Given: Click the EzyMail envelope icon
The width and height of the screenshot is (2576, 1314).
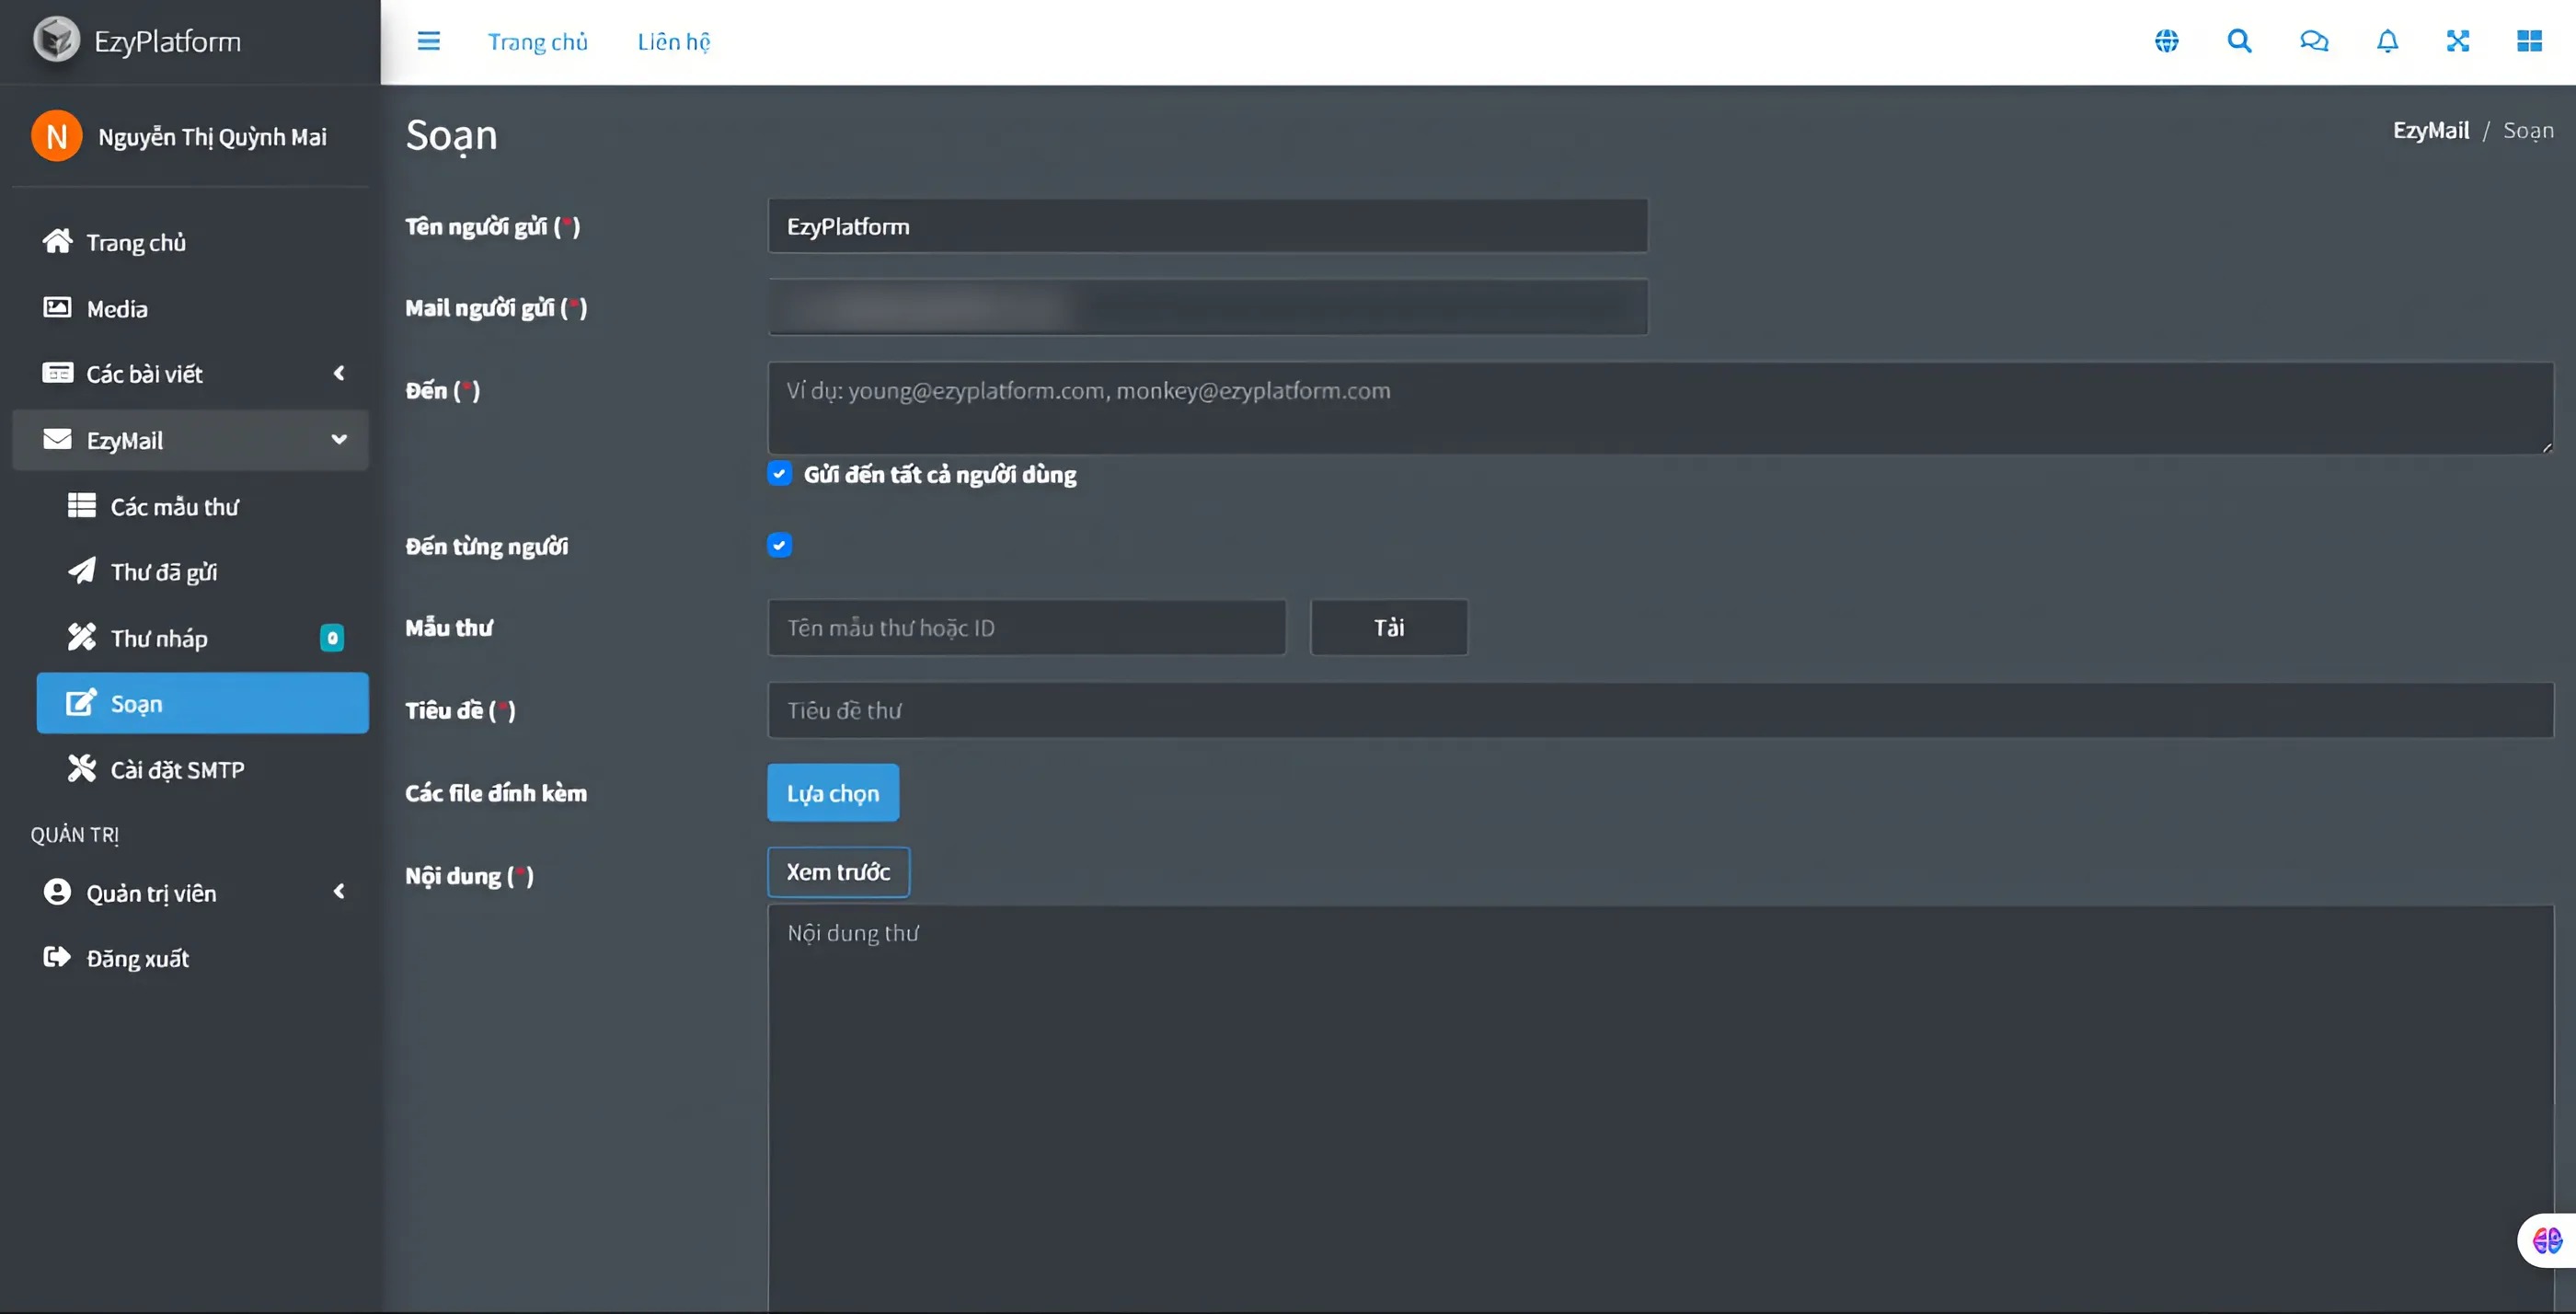Looking at the screenshot, I should click(57, 439).
